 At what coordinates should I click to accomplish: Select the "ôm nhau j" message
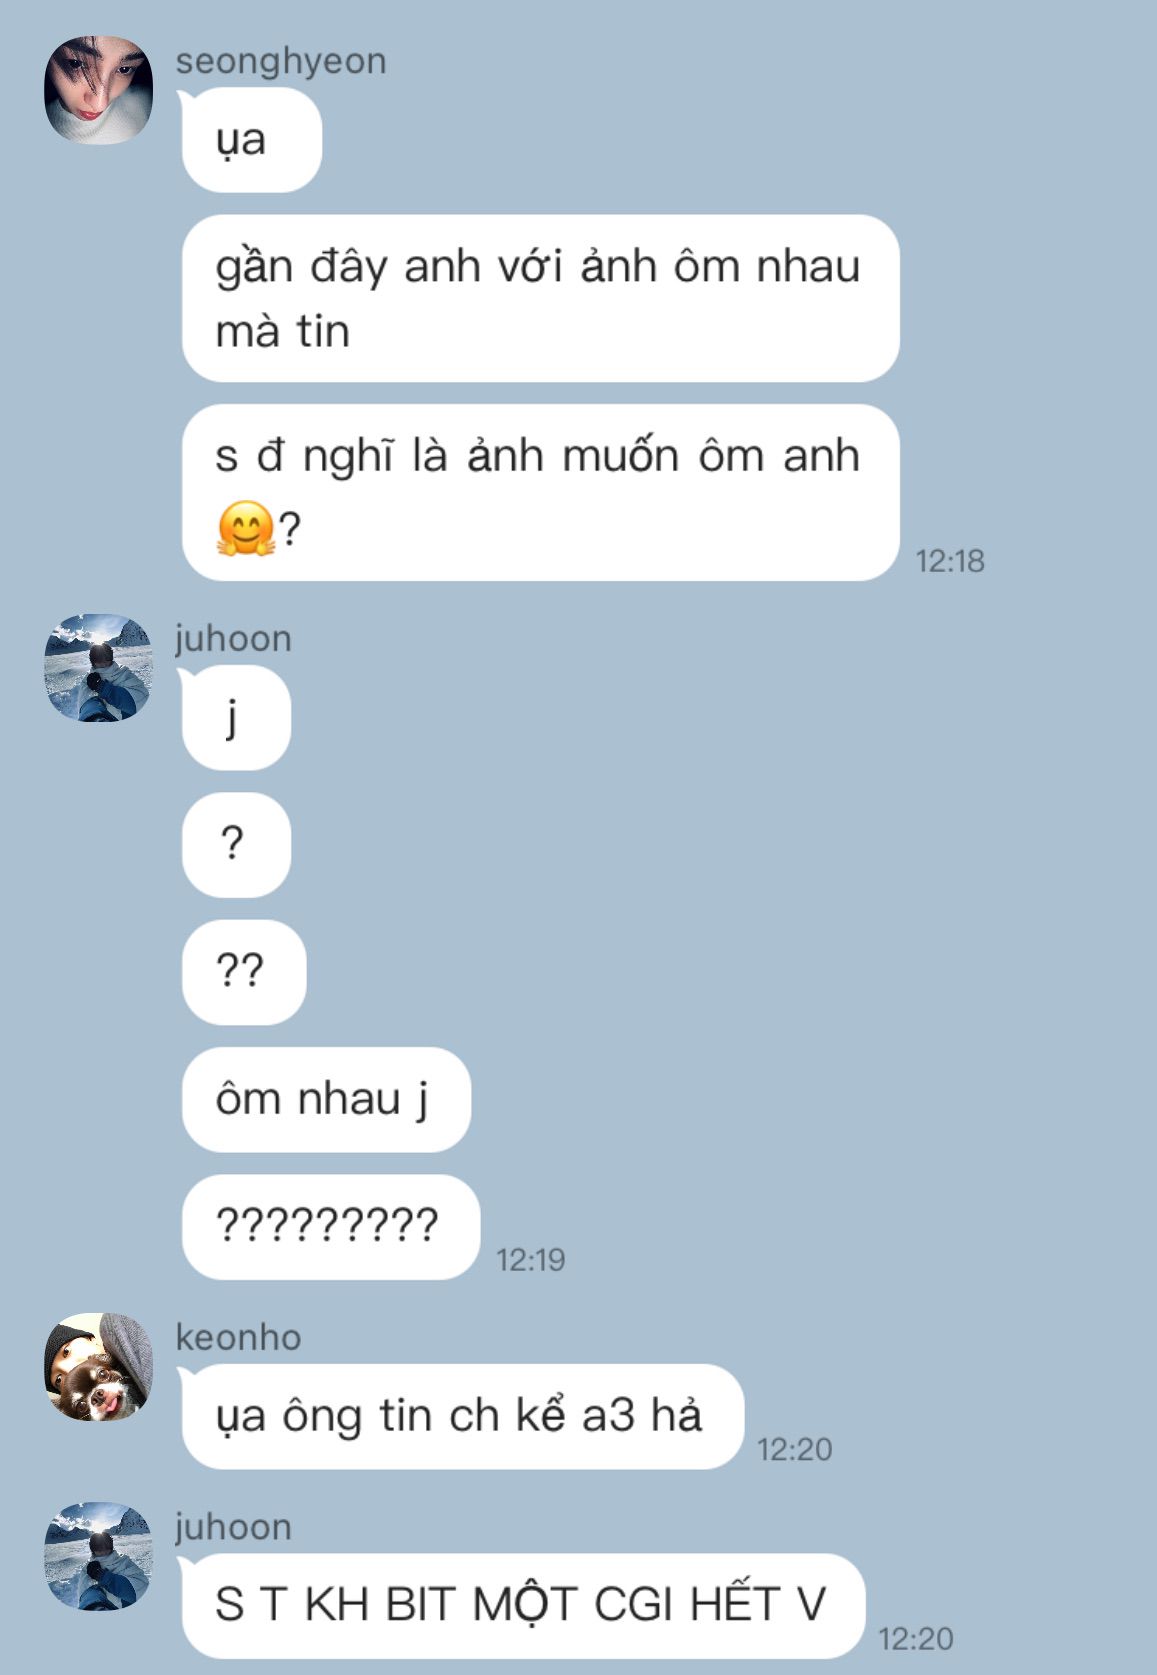tap(325, 1099)
